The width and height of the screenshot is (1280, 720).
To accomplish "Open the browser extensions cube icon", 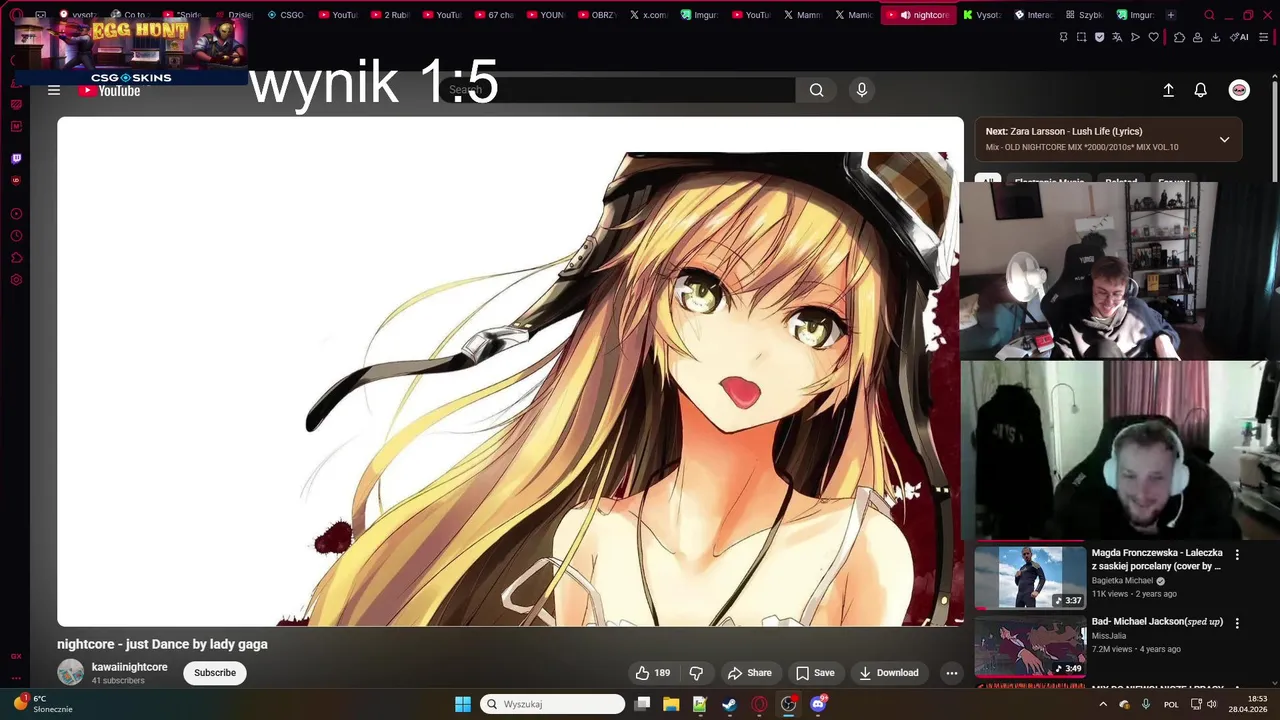I will coord(1179,37).
